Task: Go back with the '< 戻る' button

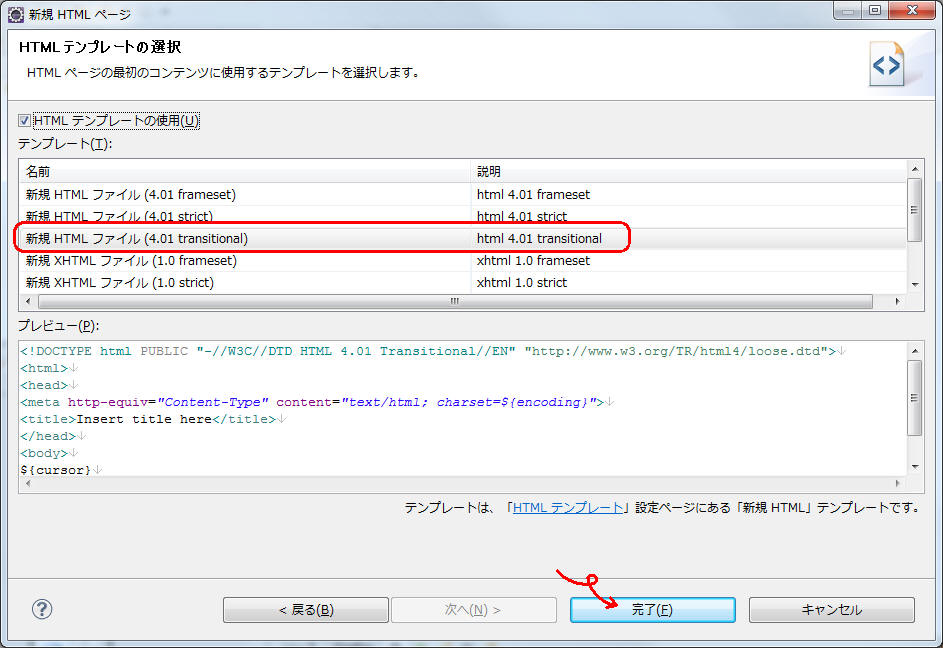Action: (305, 610)
